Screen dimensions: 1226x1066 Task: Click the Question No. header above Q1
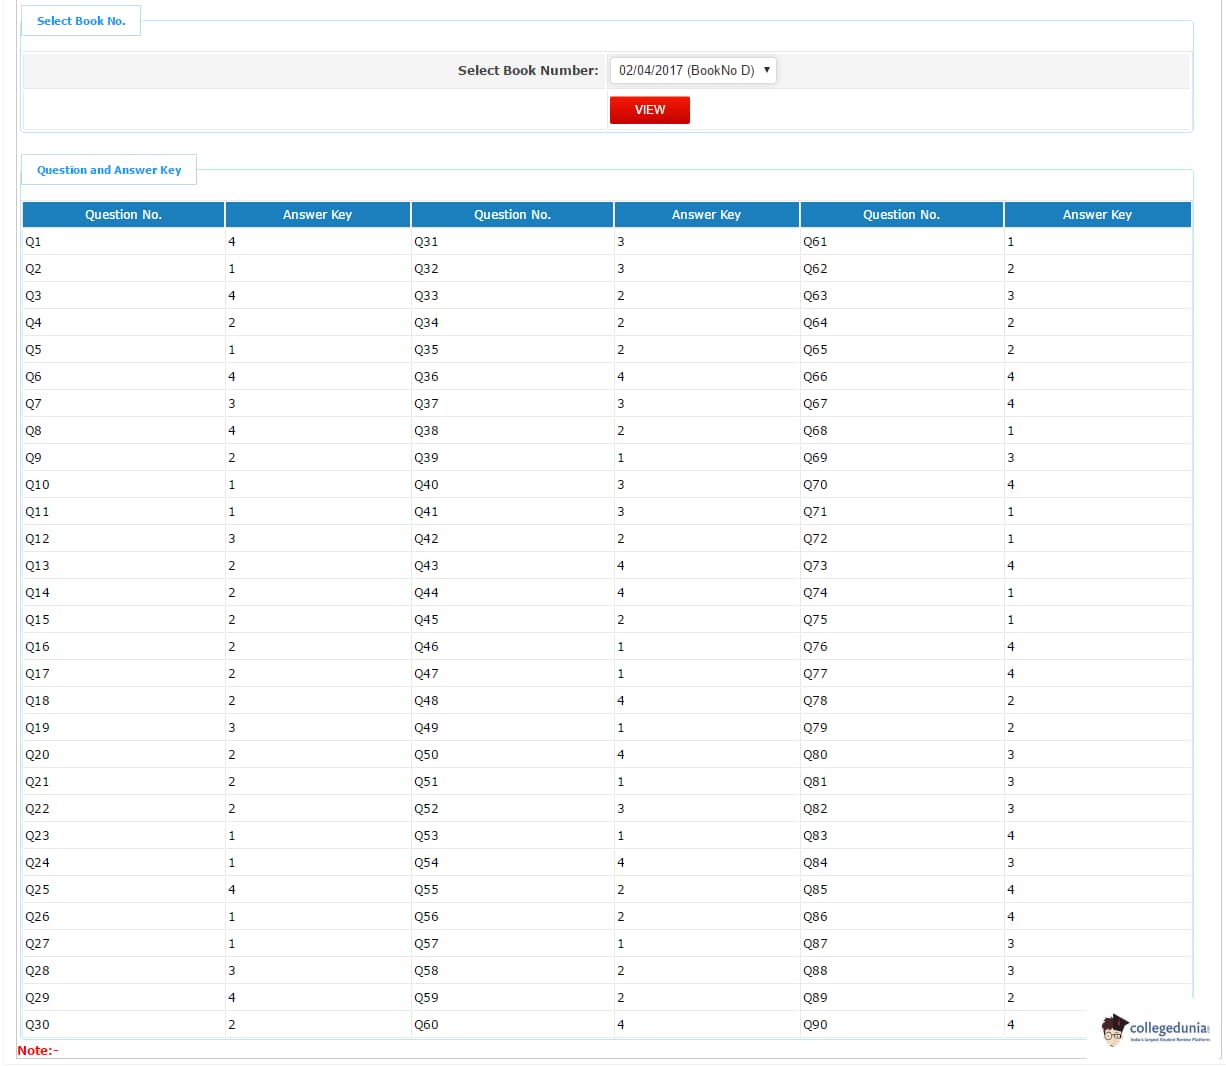pyautogui.click(x=123, y=215)
